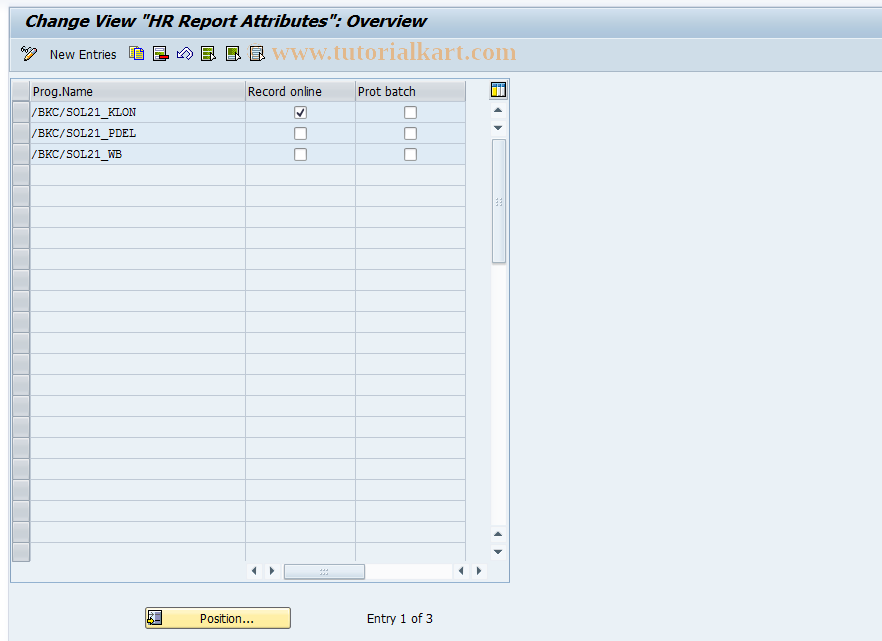Click the Prot batch column header
882x641 pixels.
click(x=411, y=91)
